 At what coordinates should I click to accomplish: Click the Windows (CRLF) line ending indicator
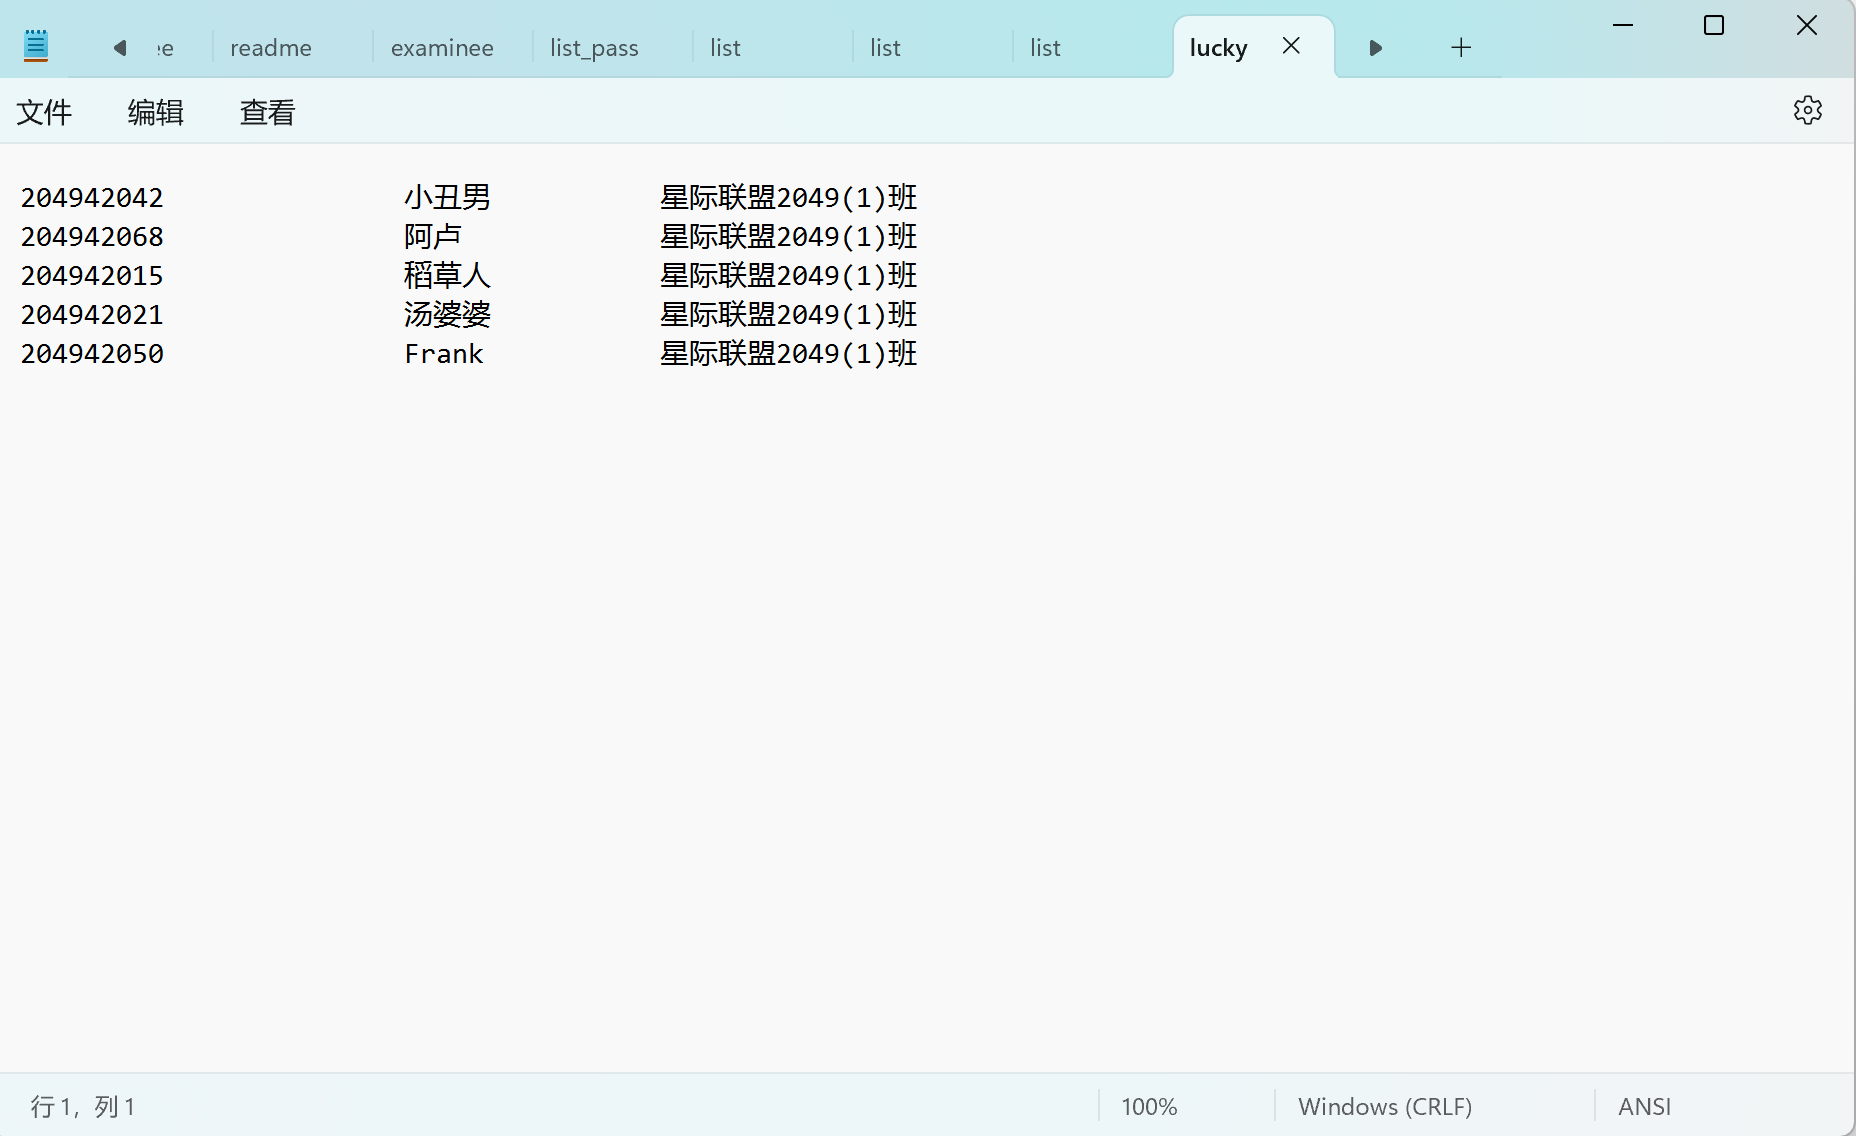tap(1385, 1107)
